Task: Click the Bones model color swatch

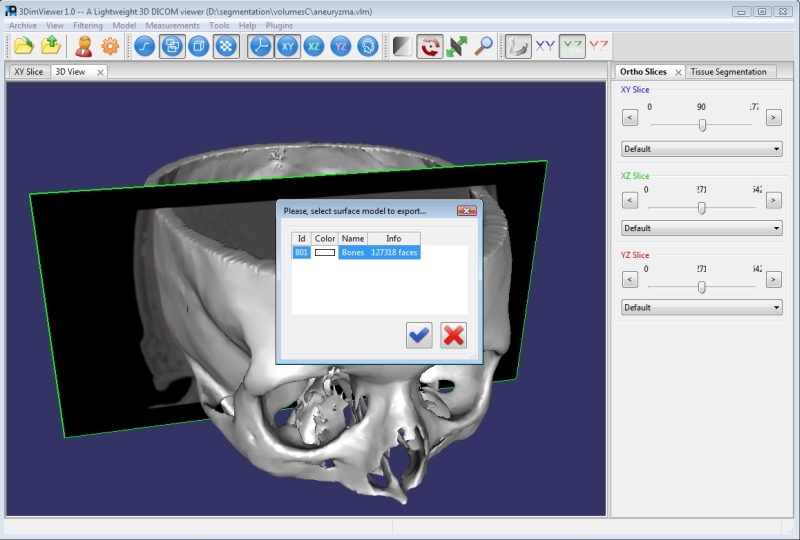Action: (325, 253)
